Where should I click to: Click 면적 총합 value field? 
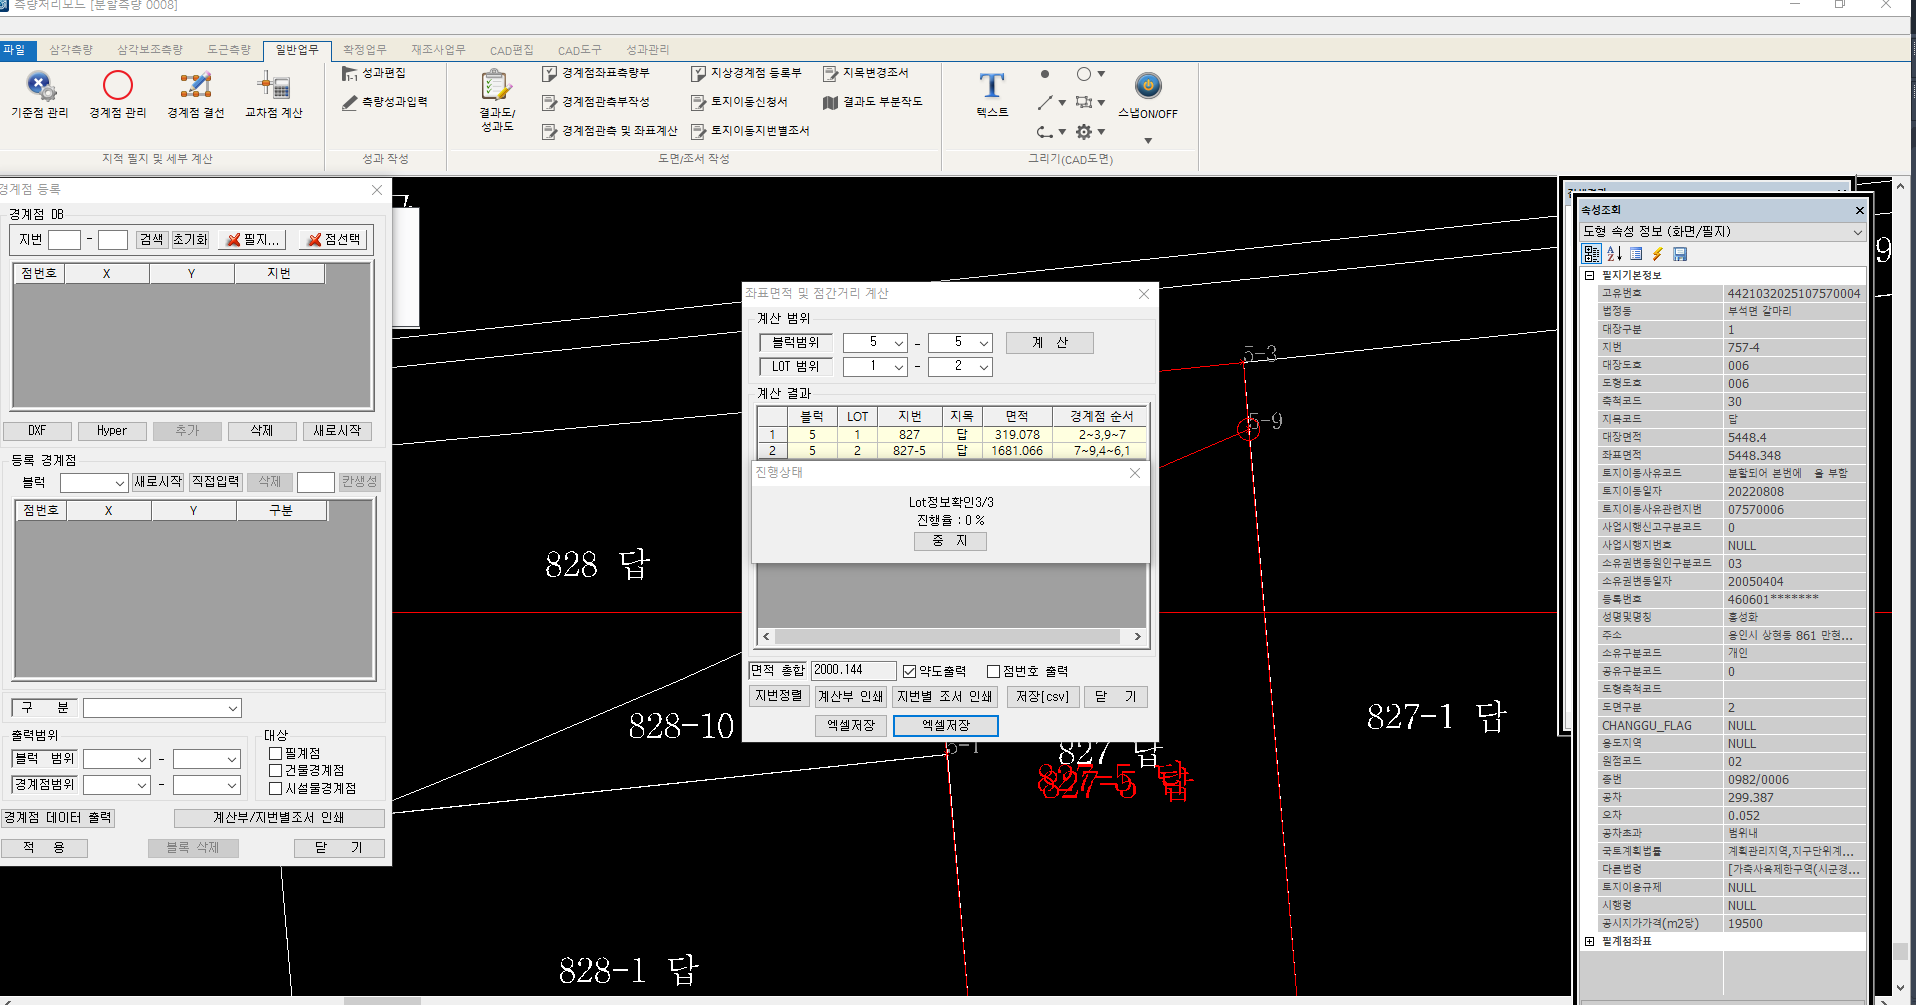tap(853, 670)
